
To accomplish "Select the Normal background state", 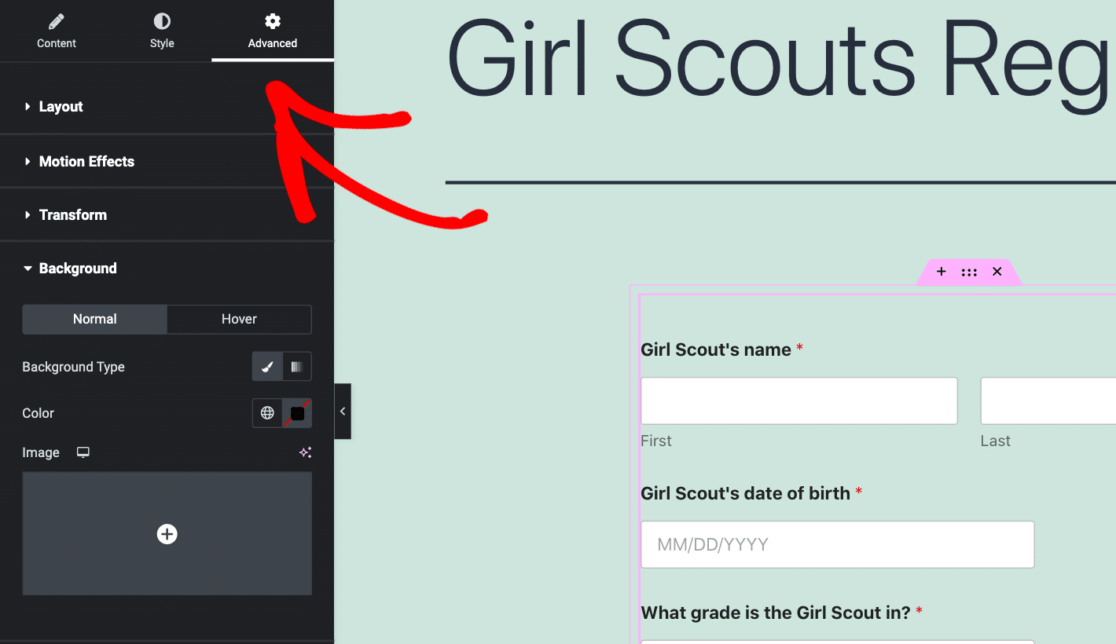I will (x=95, y=319).
